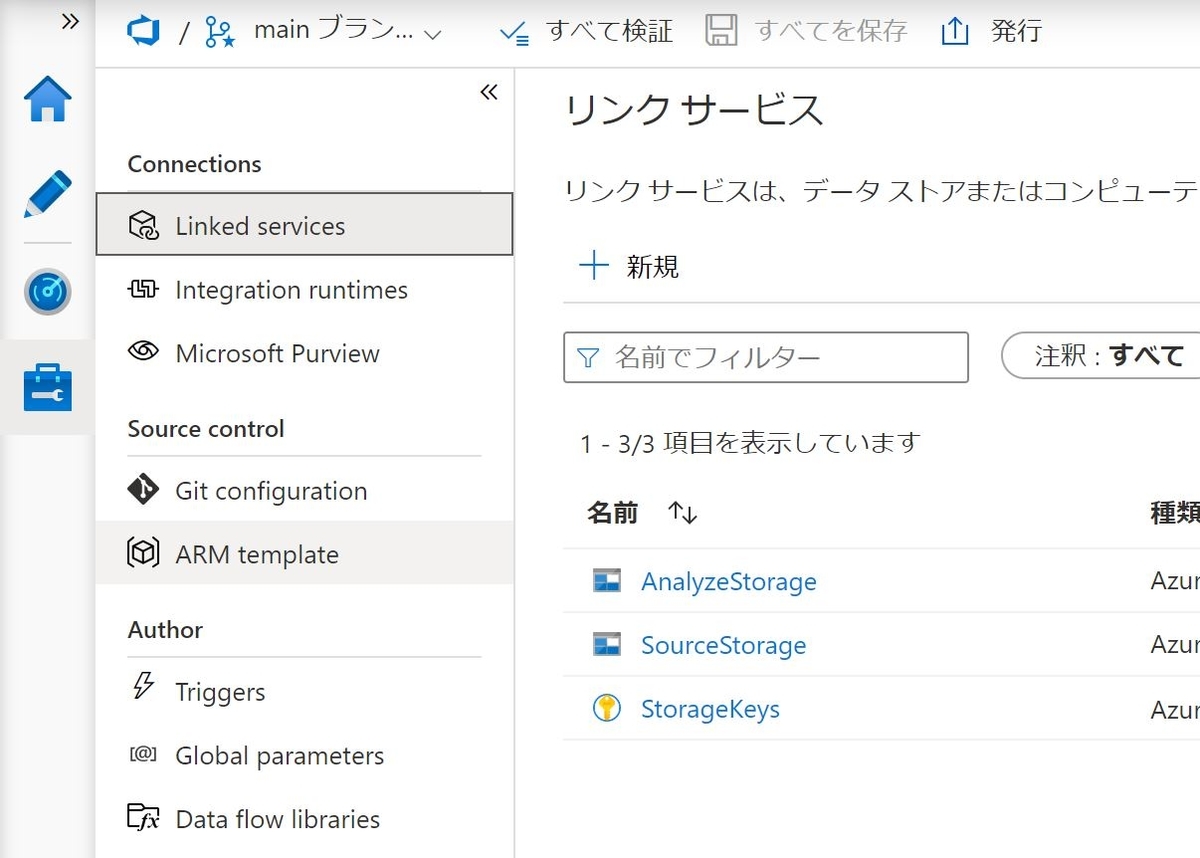Click 新規 to add linked service
Image resolution: width=1200 pixels, height=858 pixels.
pyautogui.click(x=630, y=266)
